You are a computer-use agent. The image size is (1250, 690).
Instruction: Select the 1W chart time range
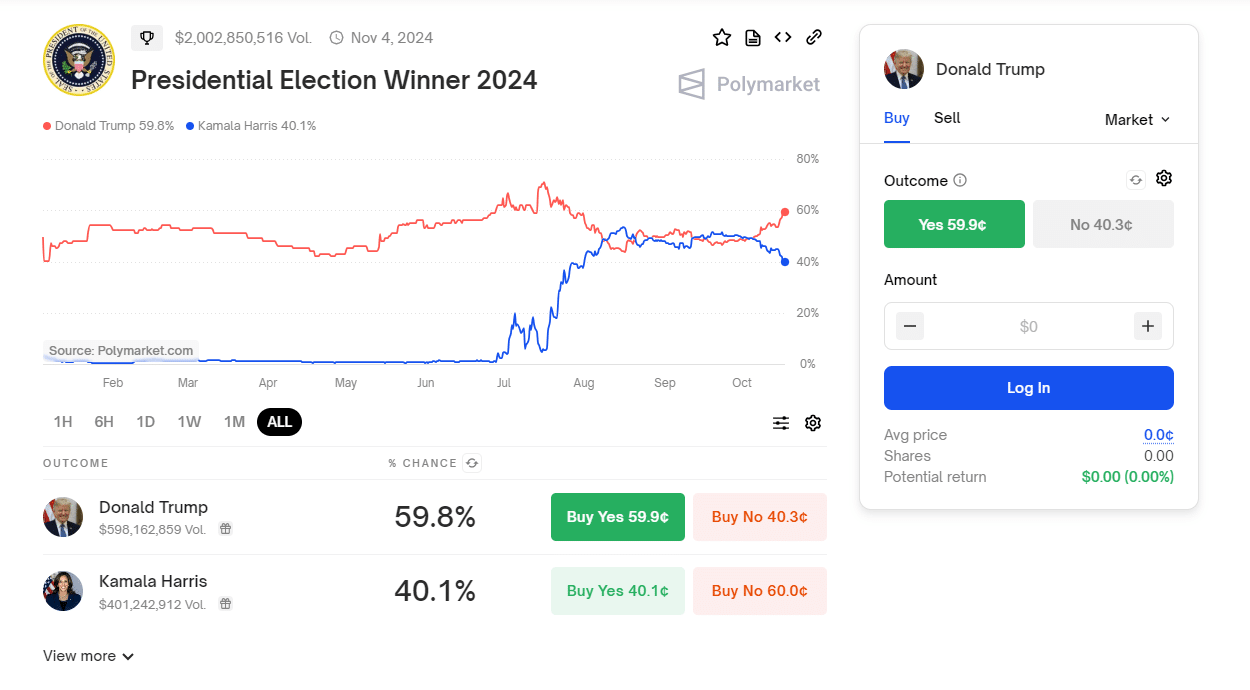point(189,422)
